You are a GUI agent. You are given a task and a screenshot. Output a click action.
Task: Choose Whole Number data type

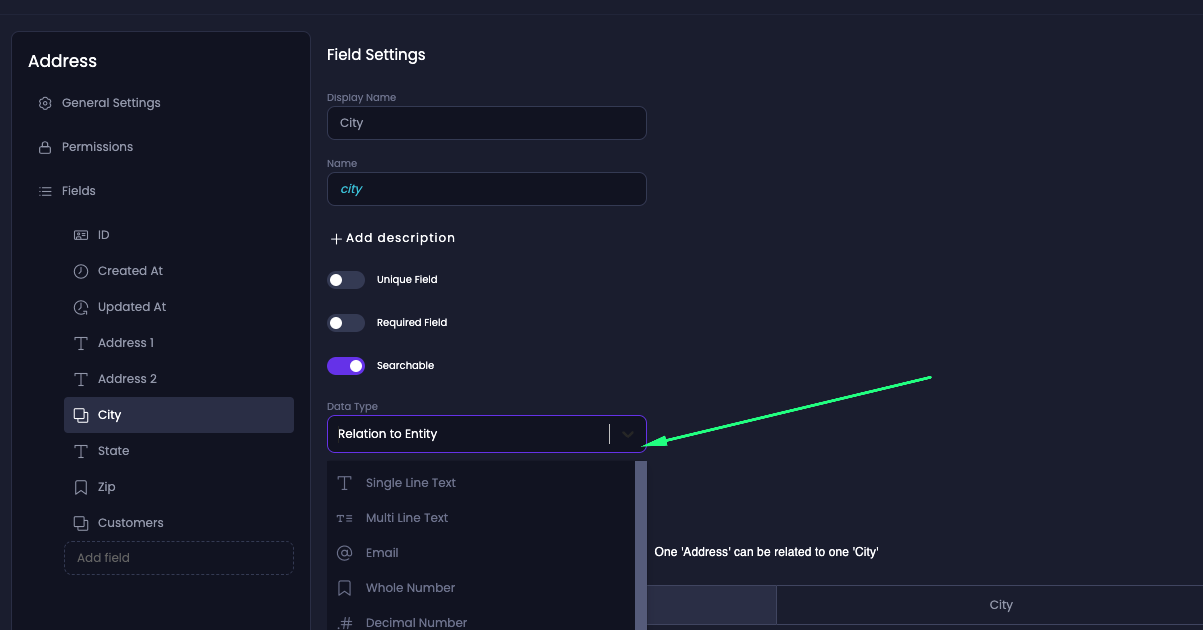click(x=481, y=588)
